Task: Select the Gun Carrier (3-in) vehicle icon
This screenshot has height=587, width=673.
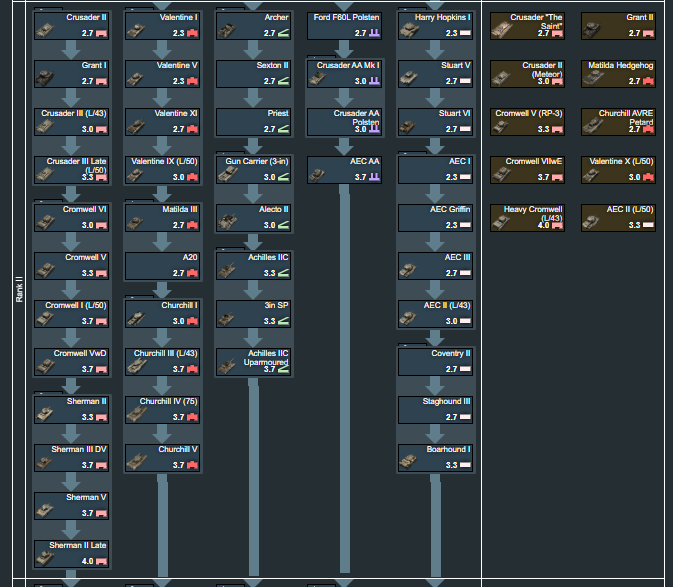Action: click(x=229, y=174)
